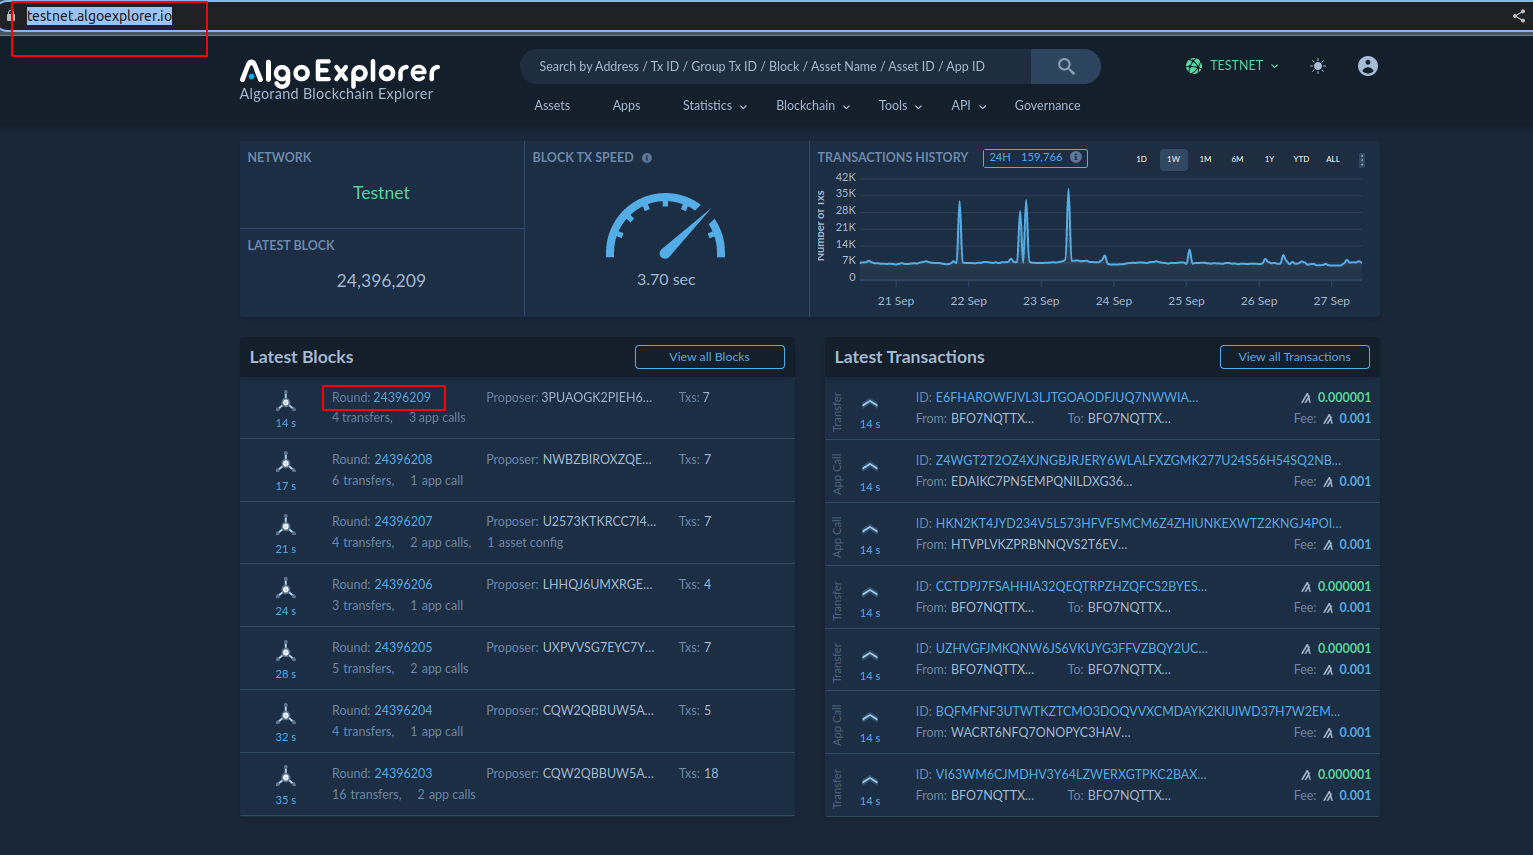
Task: Open proposer 3PUAOGK2PIEH6 address
Action: pyautogui.click(x=597, y=398)
